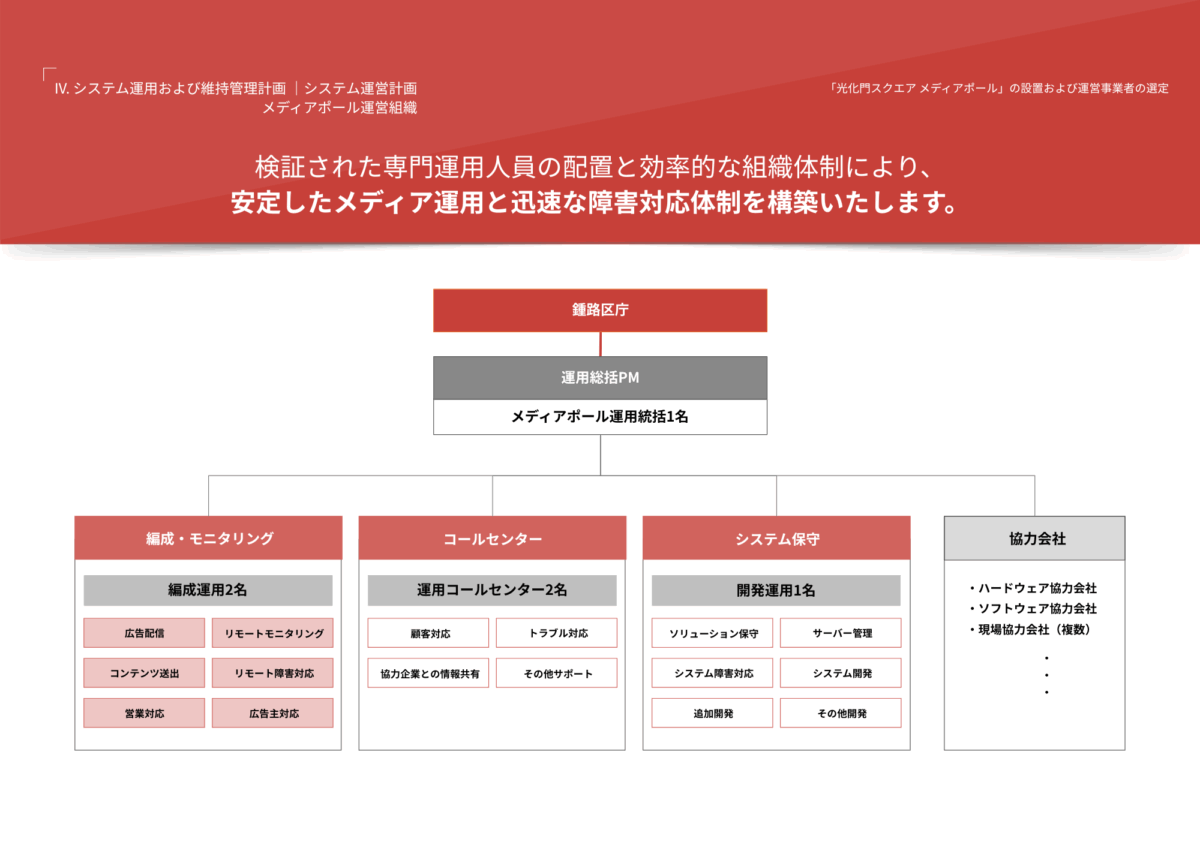Image resolution: width=1200 pixels, height=848 pixels.
Task: Select the 編成・モニタリング section header
Action: click(x=208, y=538)
